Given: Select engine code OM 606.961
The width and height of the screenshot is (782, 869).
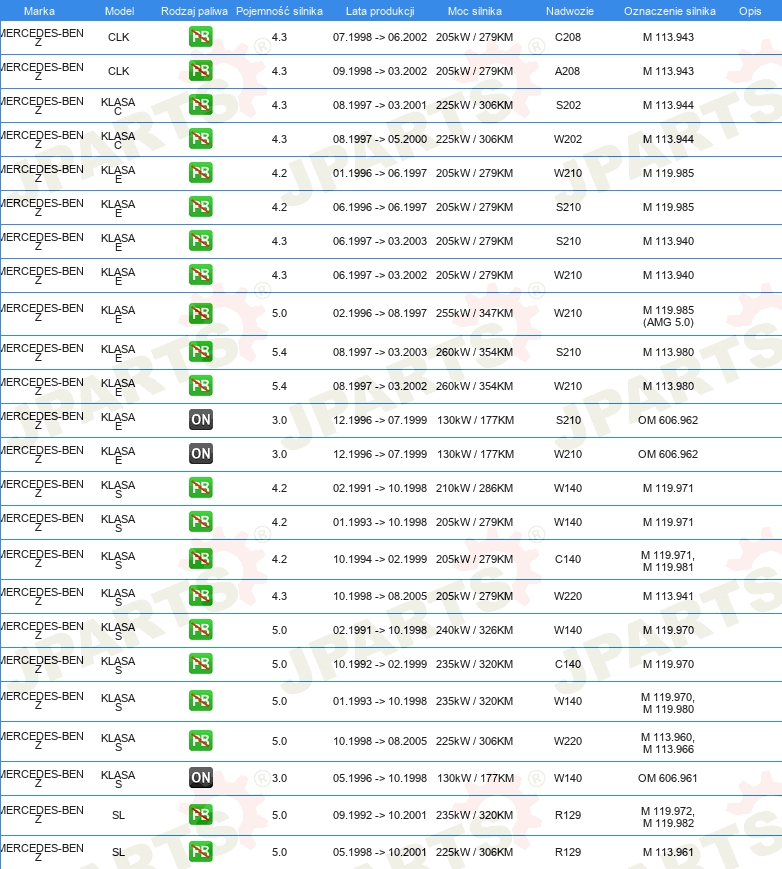Looking at the screenshot, I should click(x=668, y=778).
